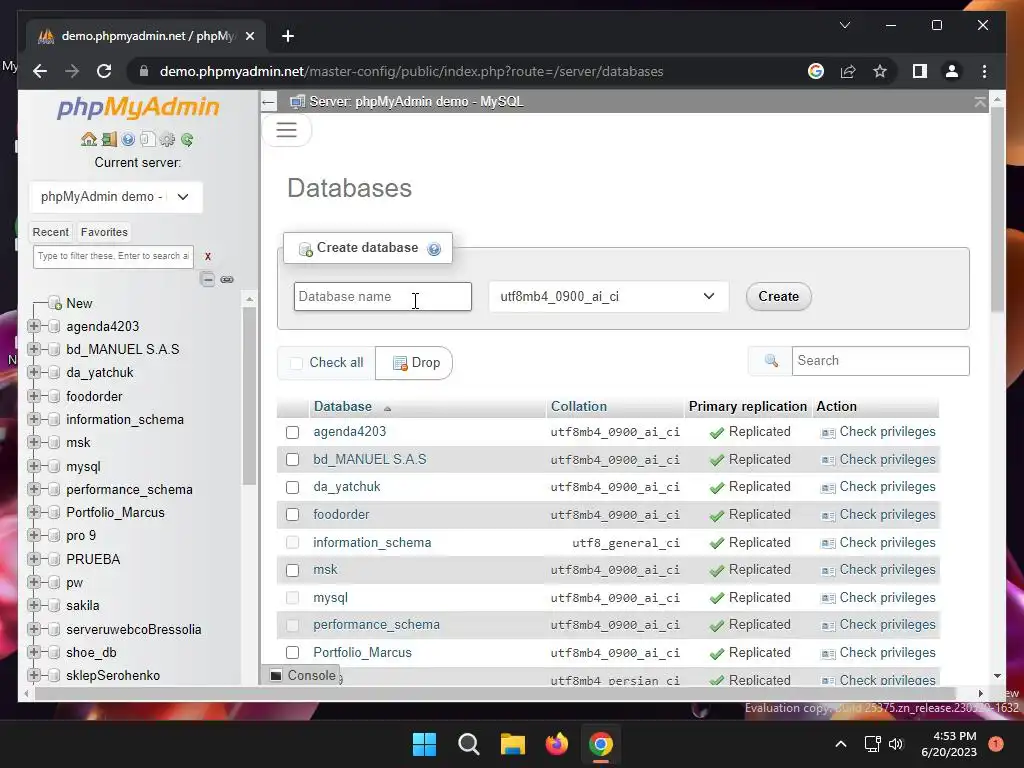1024x768 pixels.
Task: Tick the da_yatchuk database checkbox
Action: pos(293,487)
